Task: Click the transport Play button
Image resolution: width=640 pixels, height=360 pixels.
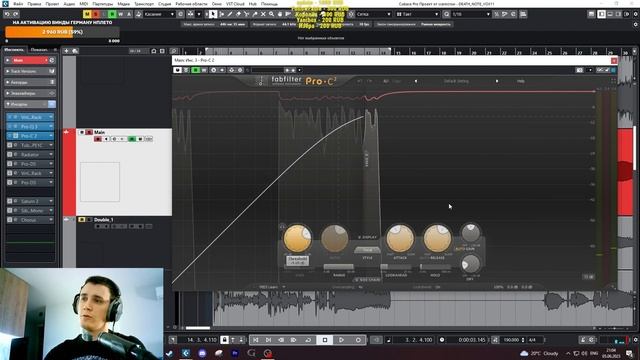Action: click(341, 340)
